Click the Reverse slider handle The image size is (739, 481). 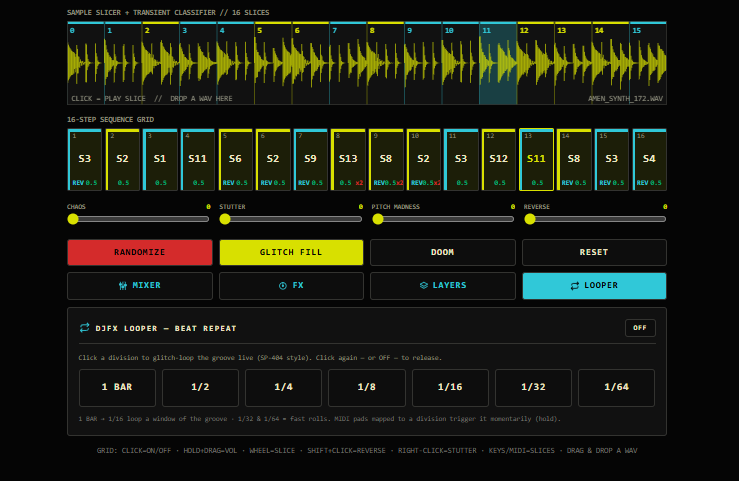point(530,219)
